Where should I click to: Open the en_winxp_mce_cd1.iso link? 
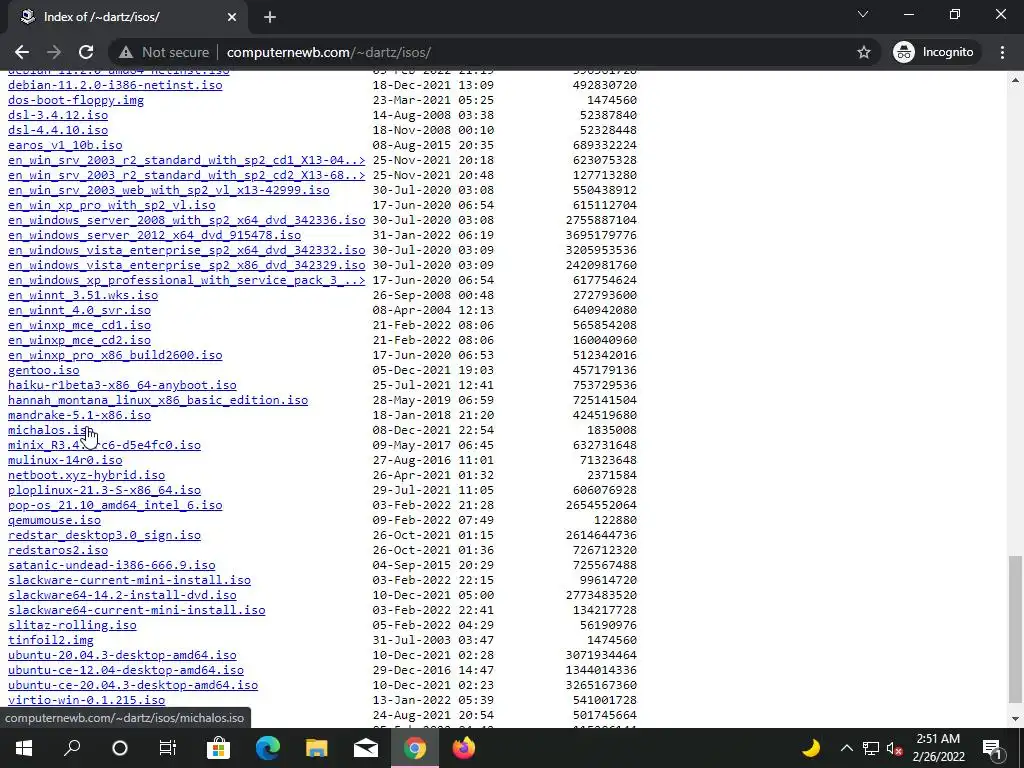pyautogui.click(x=79, y=325)
